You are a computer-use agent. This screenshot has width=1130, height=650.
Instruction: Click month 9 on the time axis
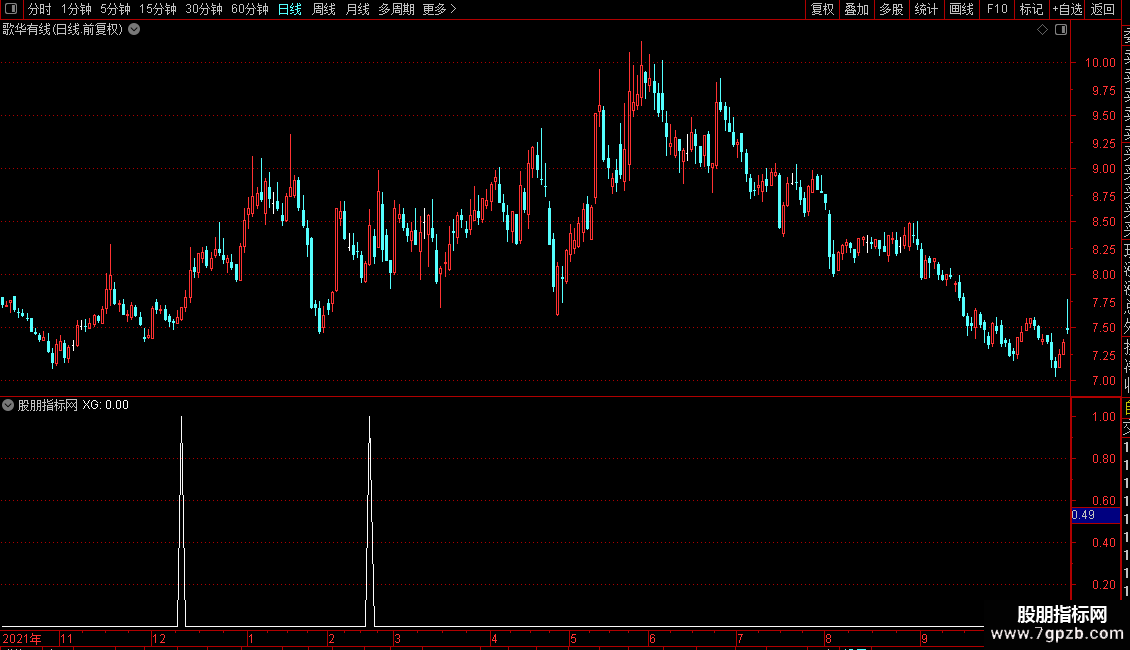(x=924, y=638)
